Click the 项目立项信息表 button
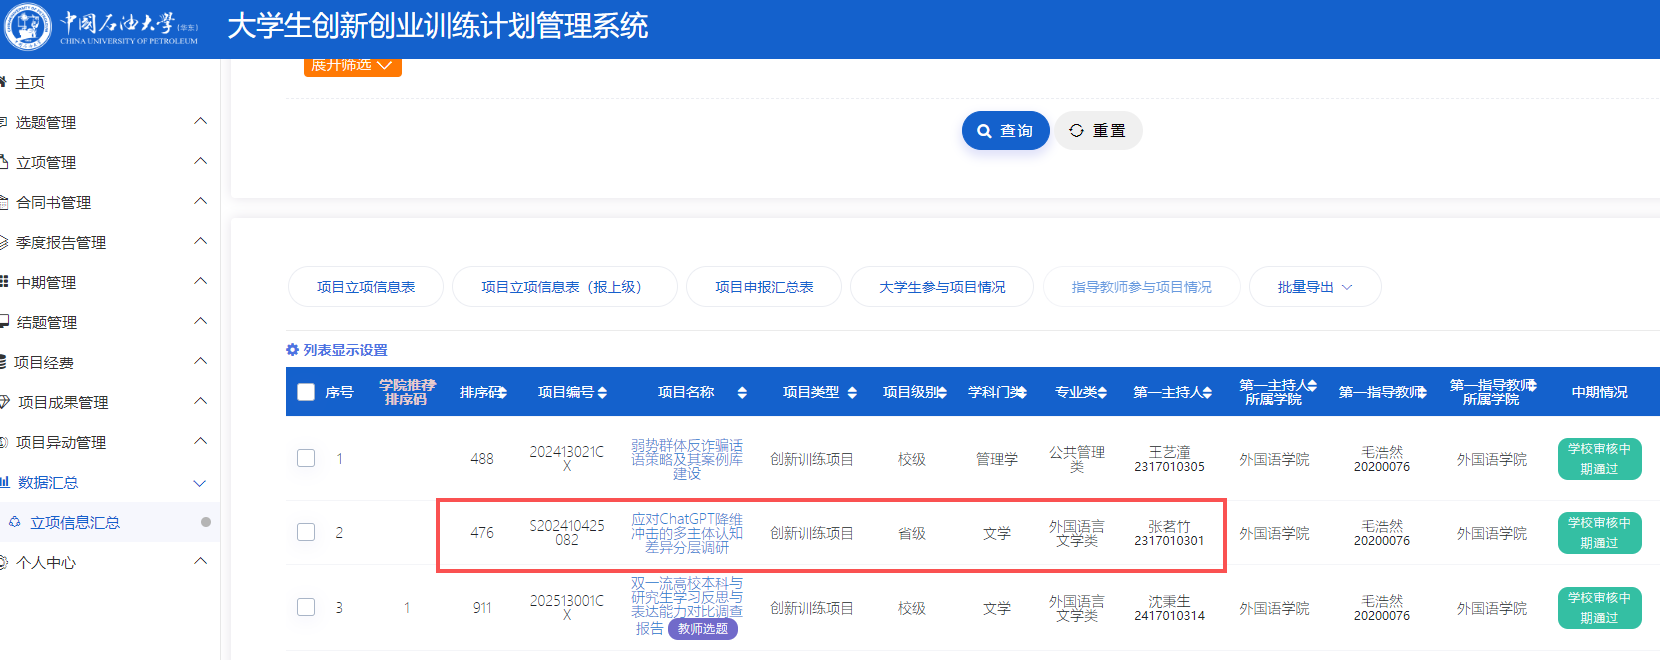 coord(365,287)
